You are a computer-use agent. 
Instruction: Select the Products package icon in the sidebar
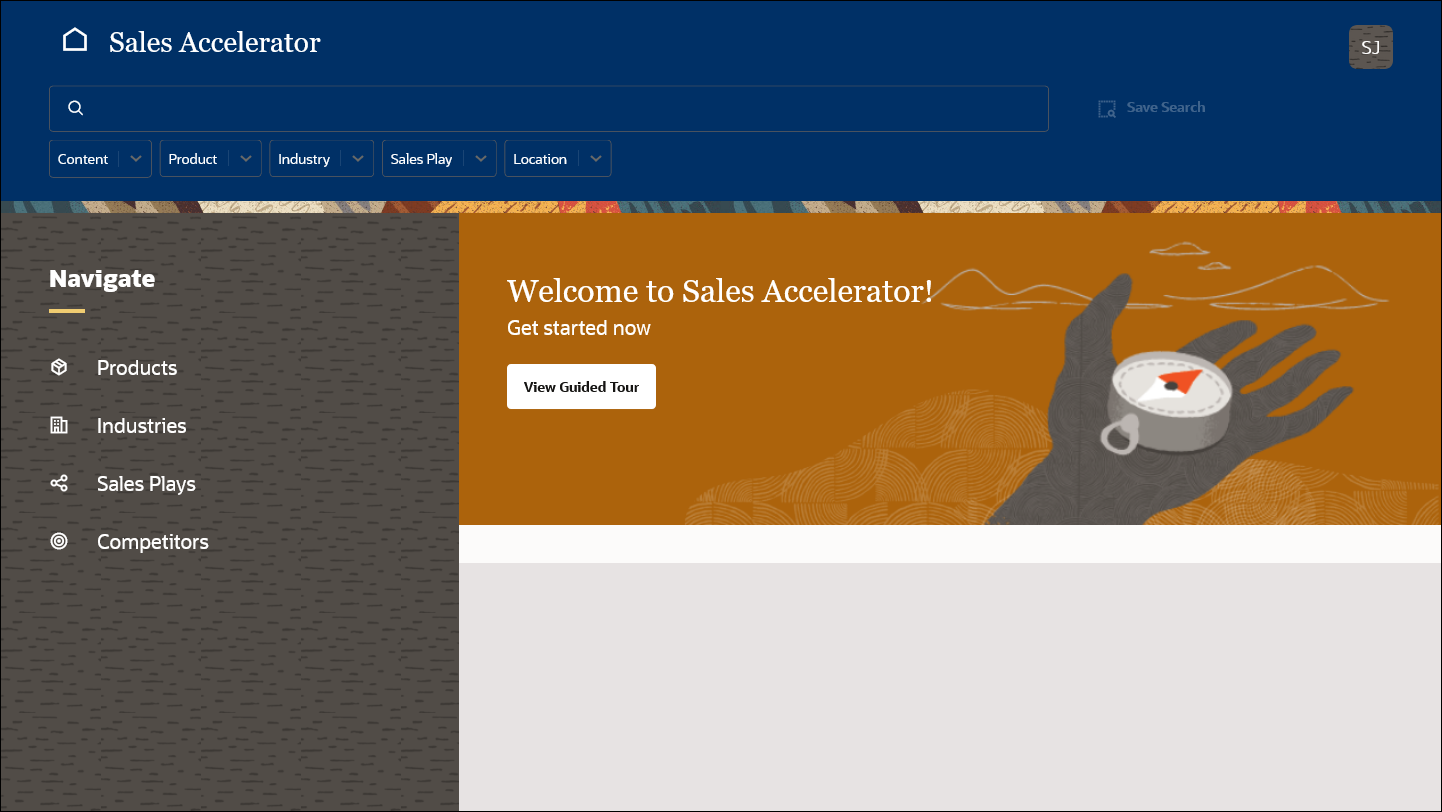point(59,367)
